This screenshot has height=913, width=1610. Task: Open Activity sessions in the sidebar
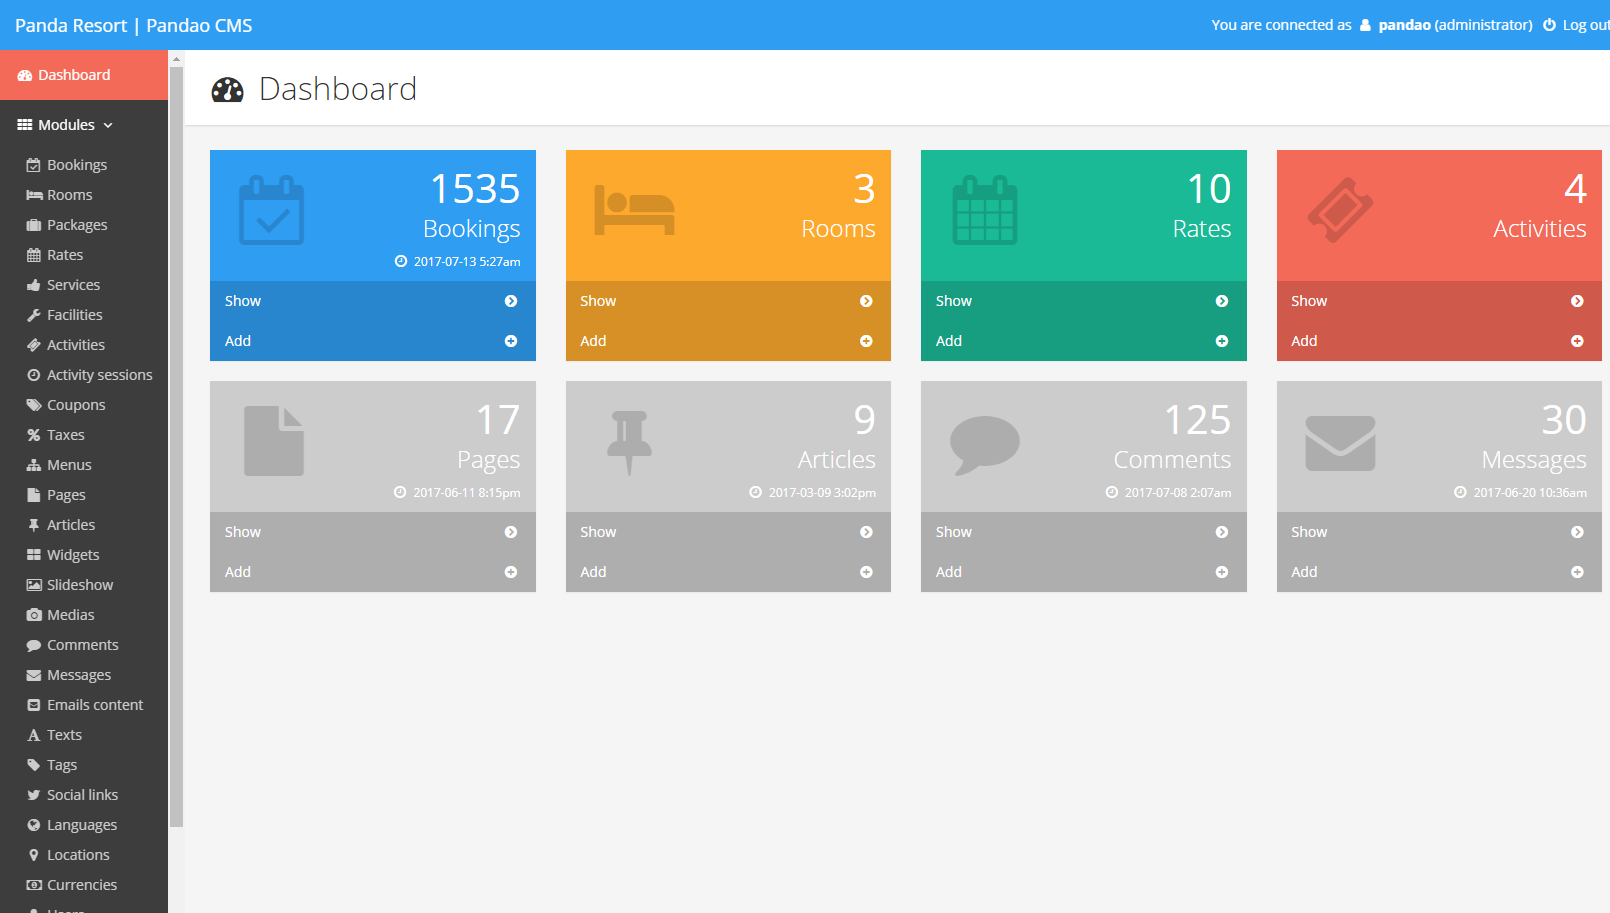coord(99,375)
